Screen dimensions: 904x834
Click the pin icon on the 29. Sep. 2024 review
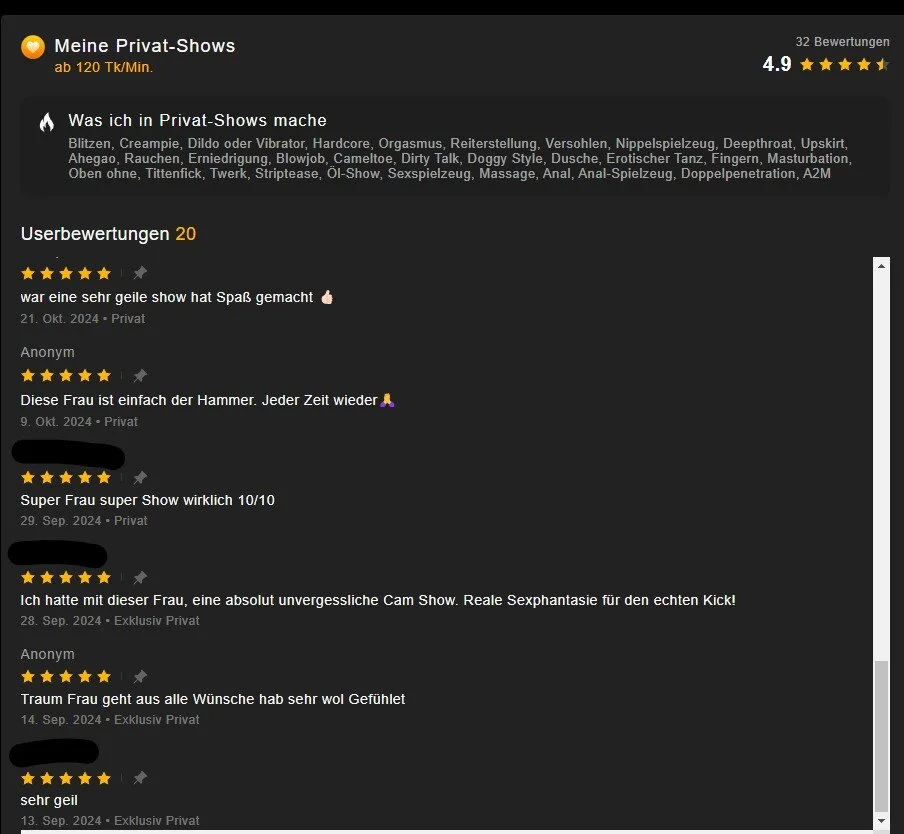pyautogui.click(x=140, y=477)
